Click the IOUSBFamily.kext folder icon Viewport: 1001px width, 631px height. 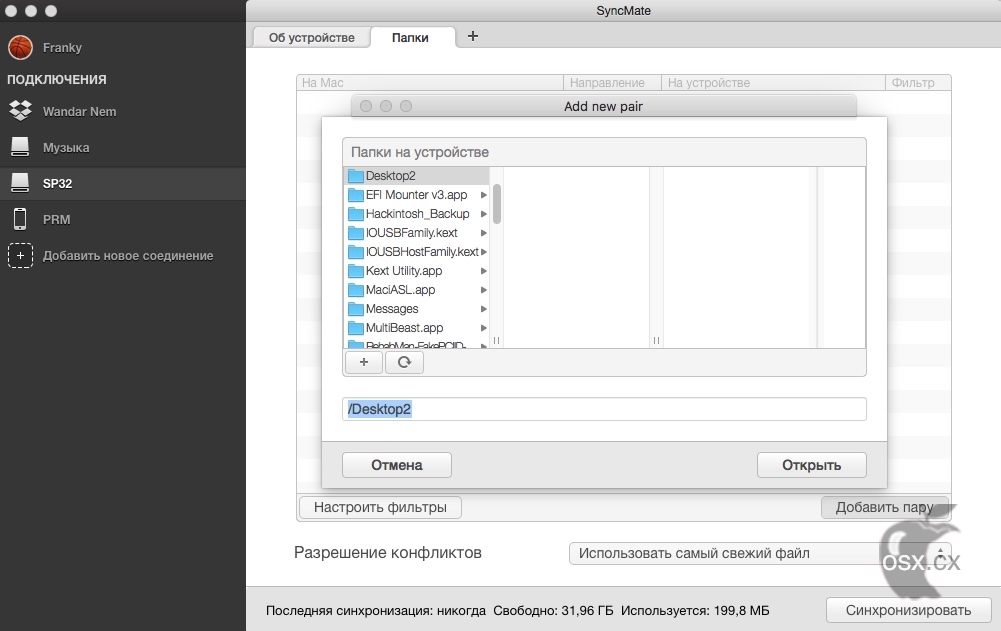pyautogui.click(x=356, y=233)
